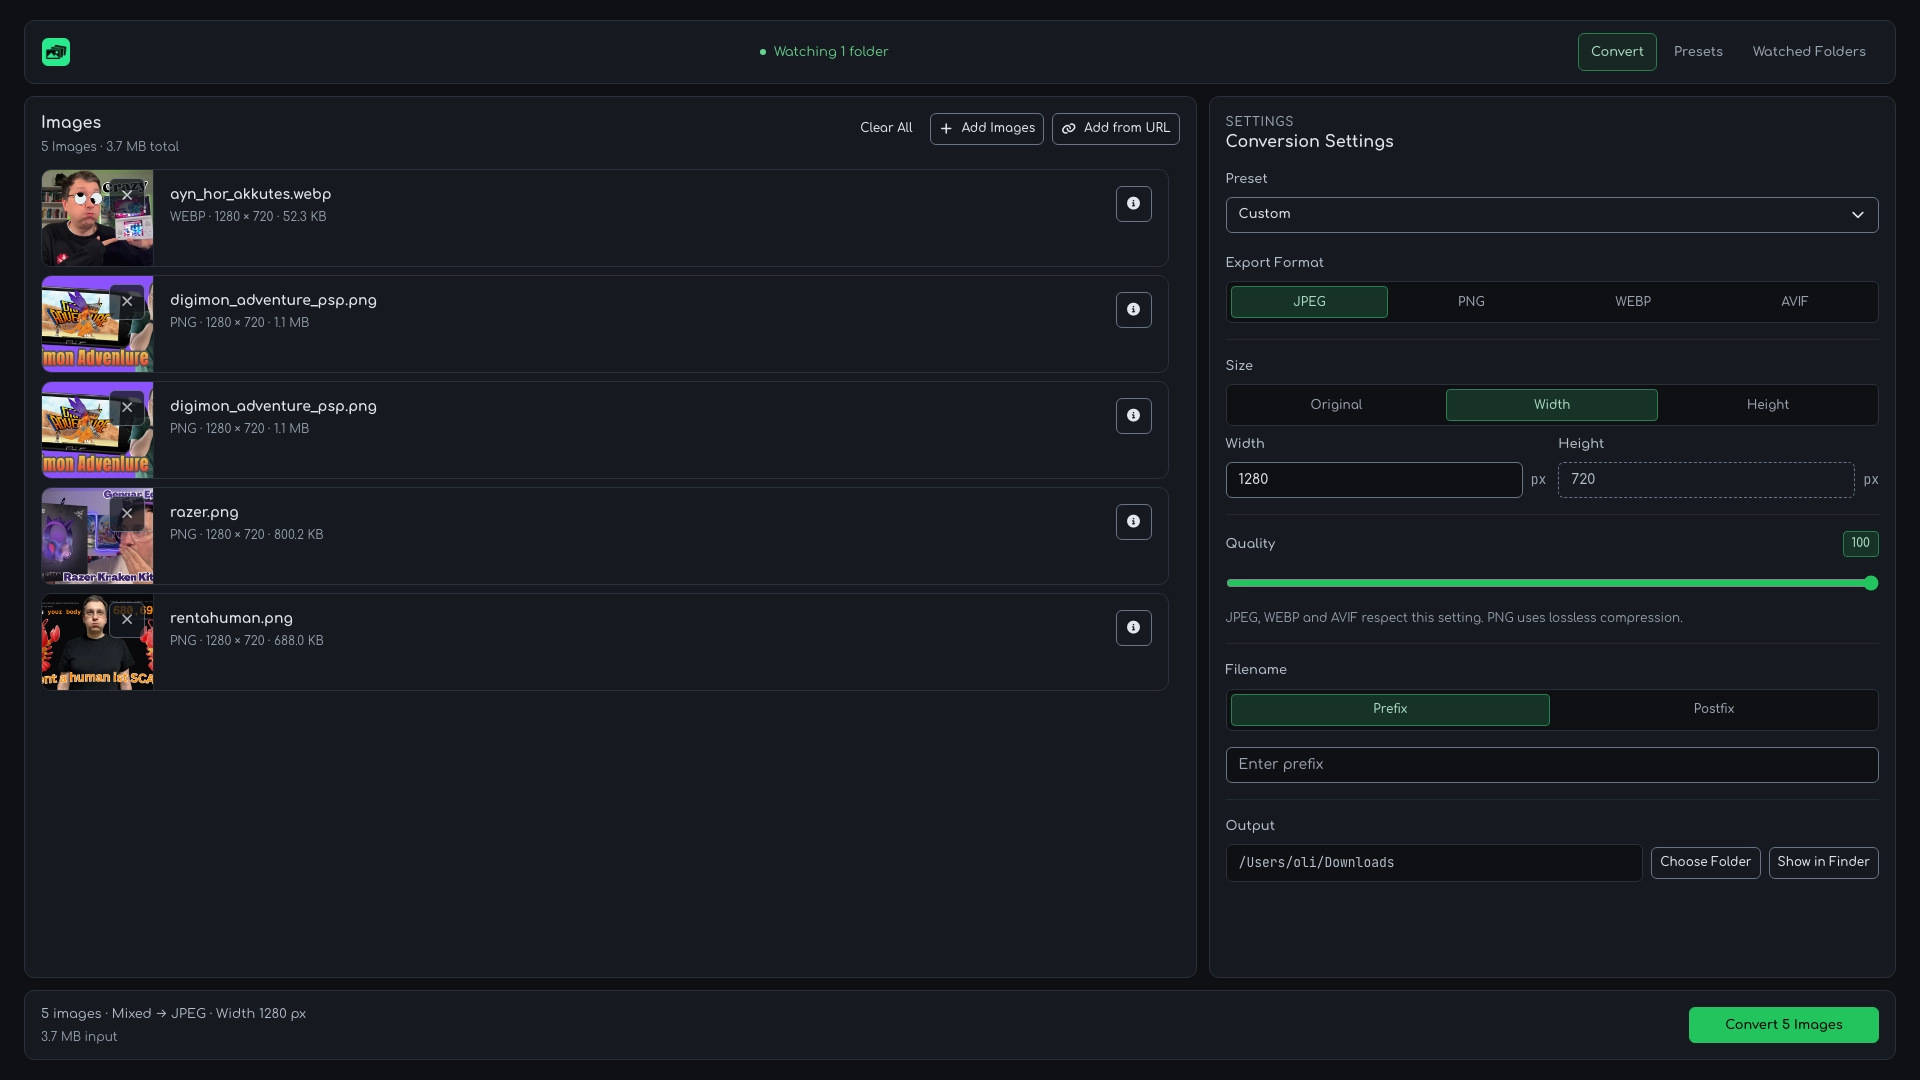Image resolution: width=1920 pixels, height=1080 pixels.
Task: Click Choose Folder button
Action: (x=1705, y=863)
